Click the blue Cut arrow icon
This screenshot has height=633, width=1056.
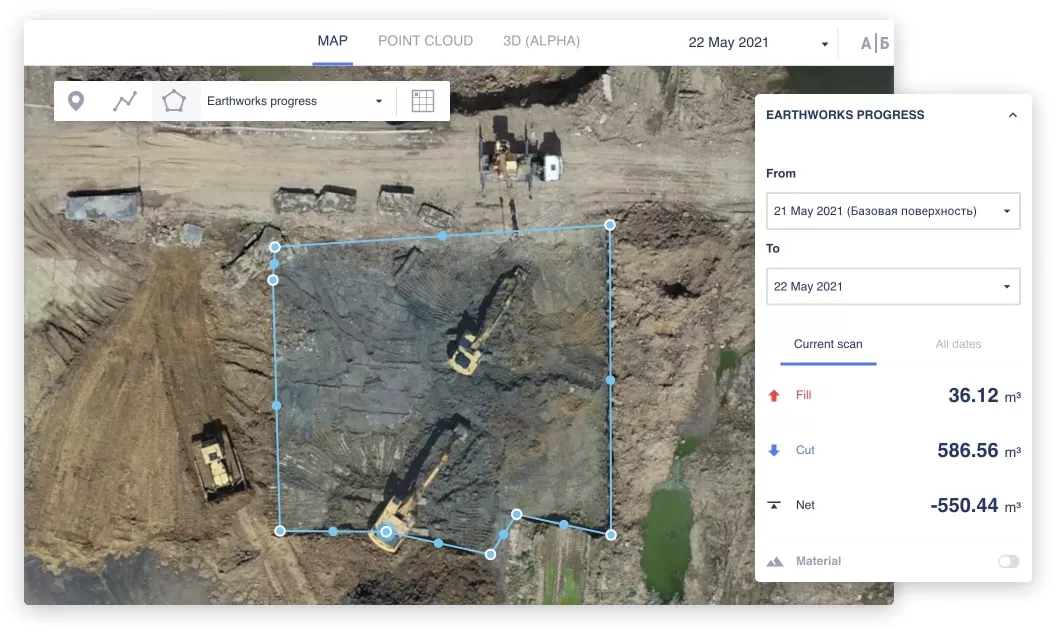(x=773, y=451)
